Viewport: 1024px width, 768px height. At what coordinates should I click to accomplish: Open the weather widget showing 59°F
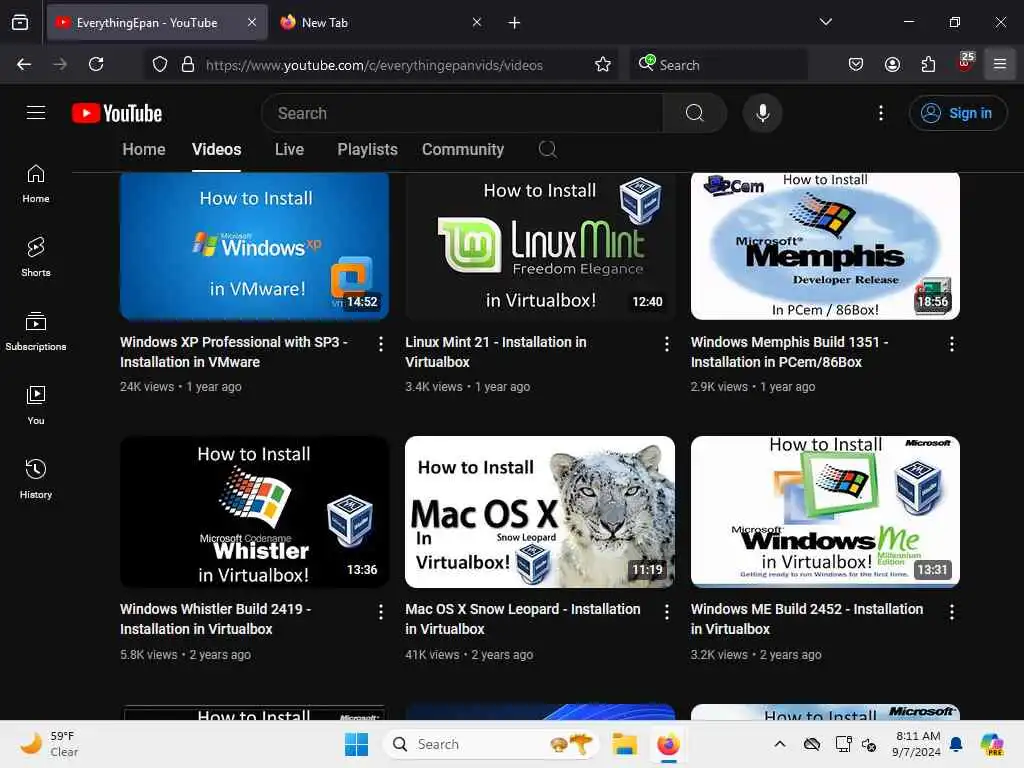(50, 744)
